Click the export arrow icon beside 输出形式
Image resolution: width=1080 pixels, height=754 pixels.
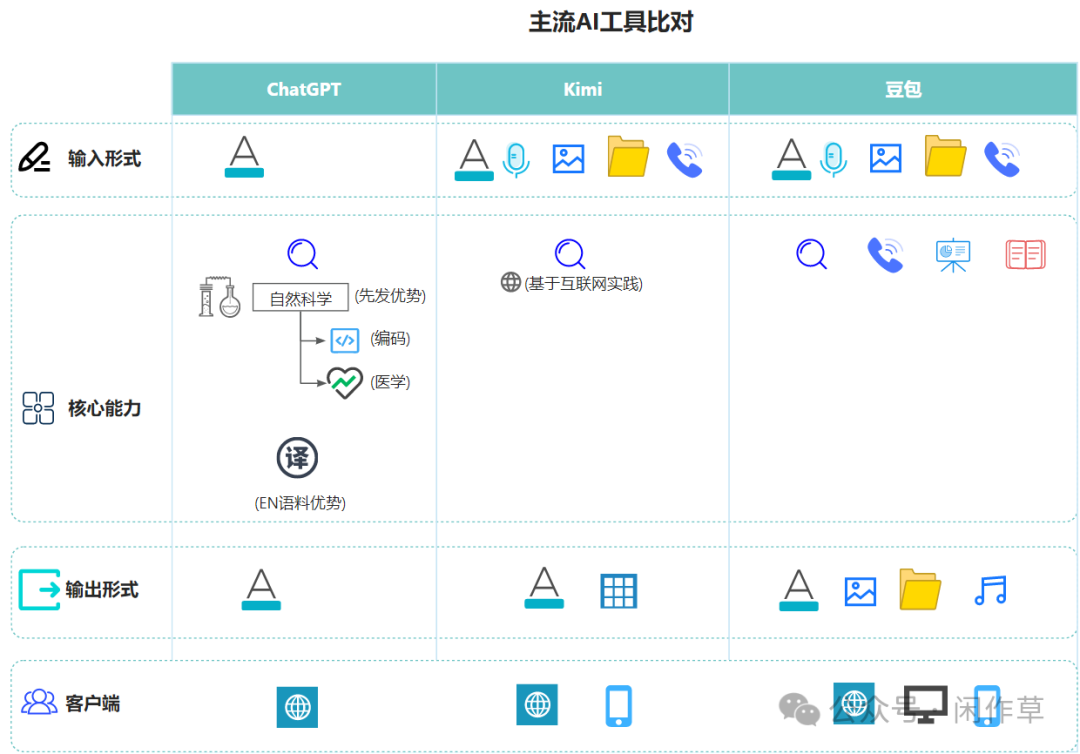tap(39, 589)
